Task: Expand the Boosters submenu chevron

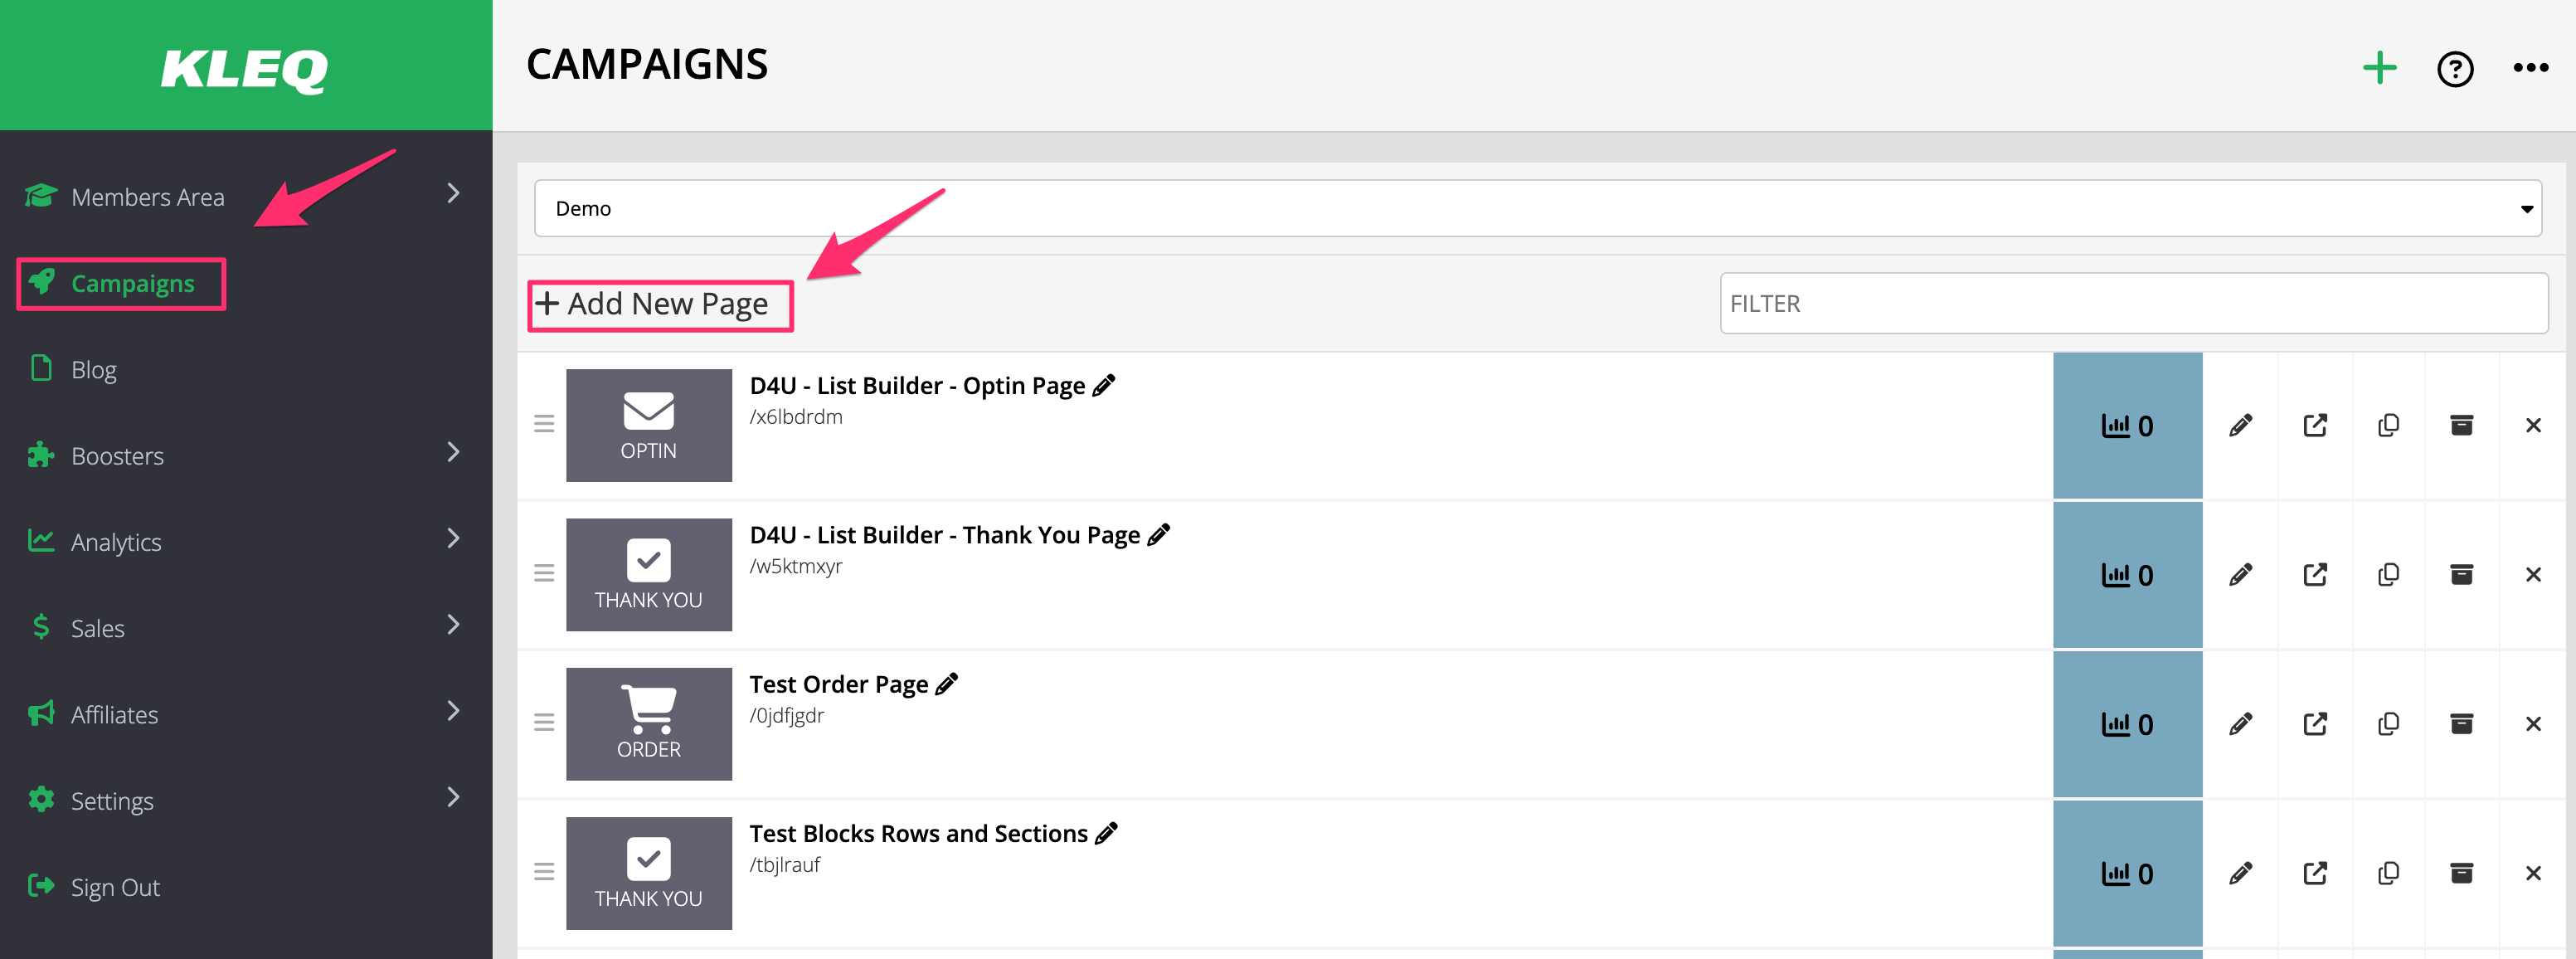Action: coord(453,452)
